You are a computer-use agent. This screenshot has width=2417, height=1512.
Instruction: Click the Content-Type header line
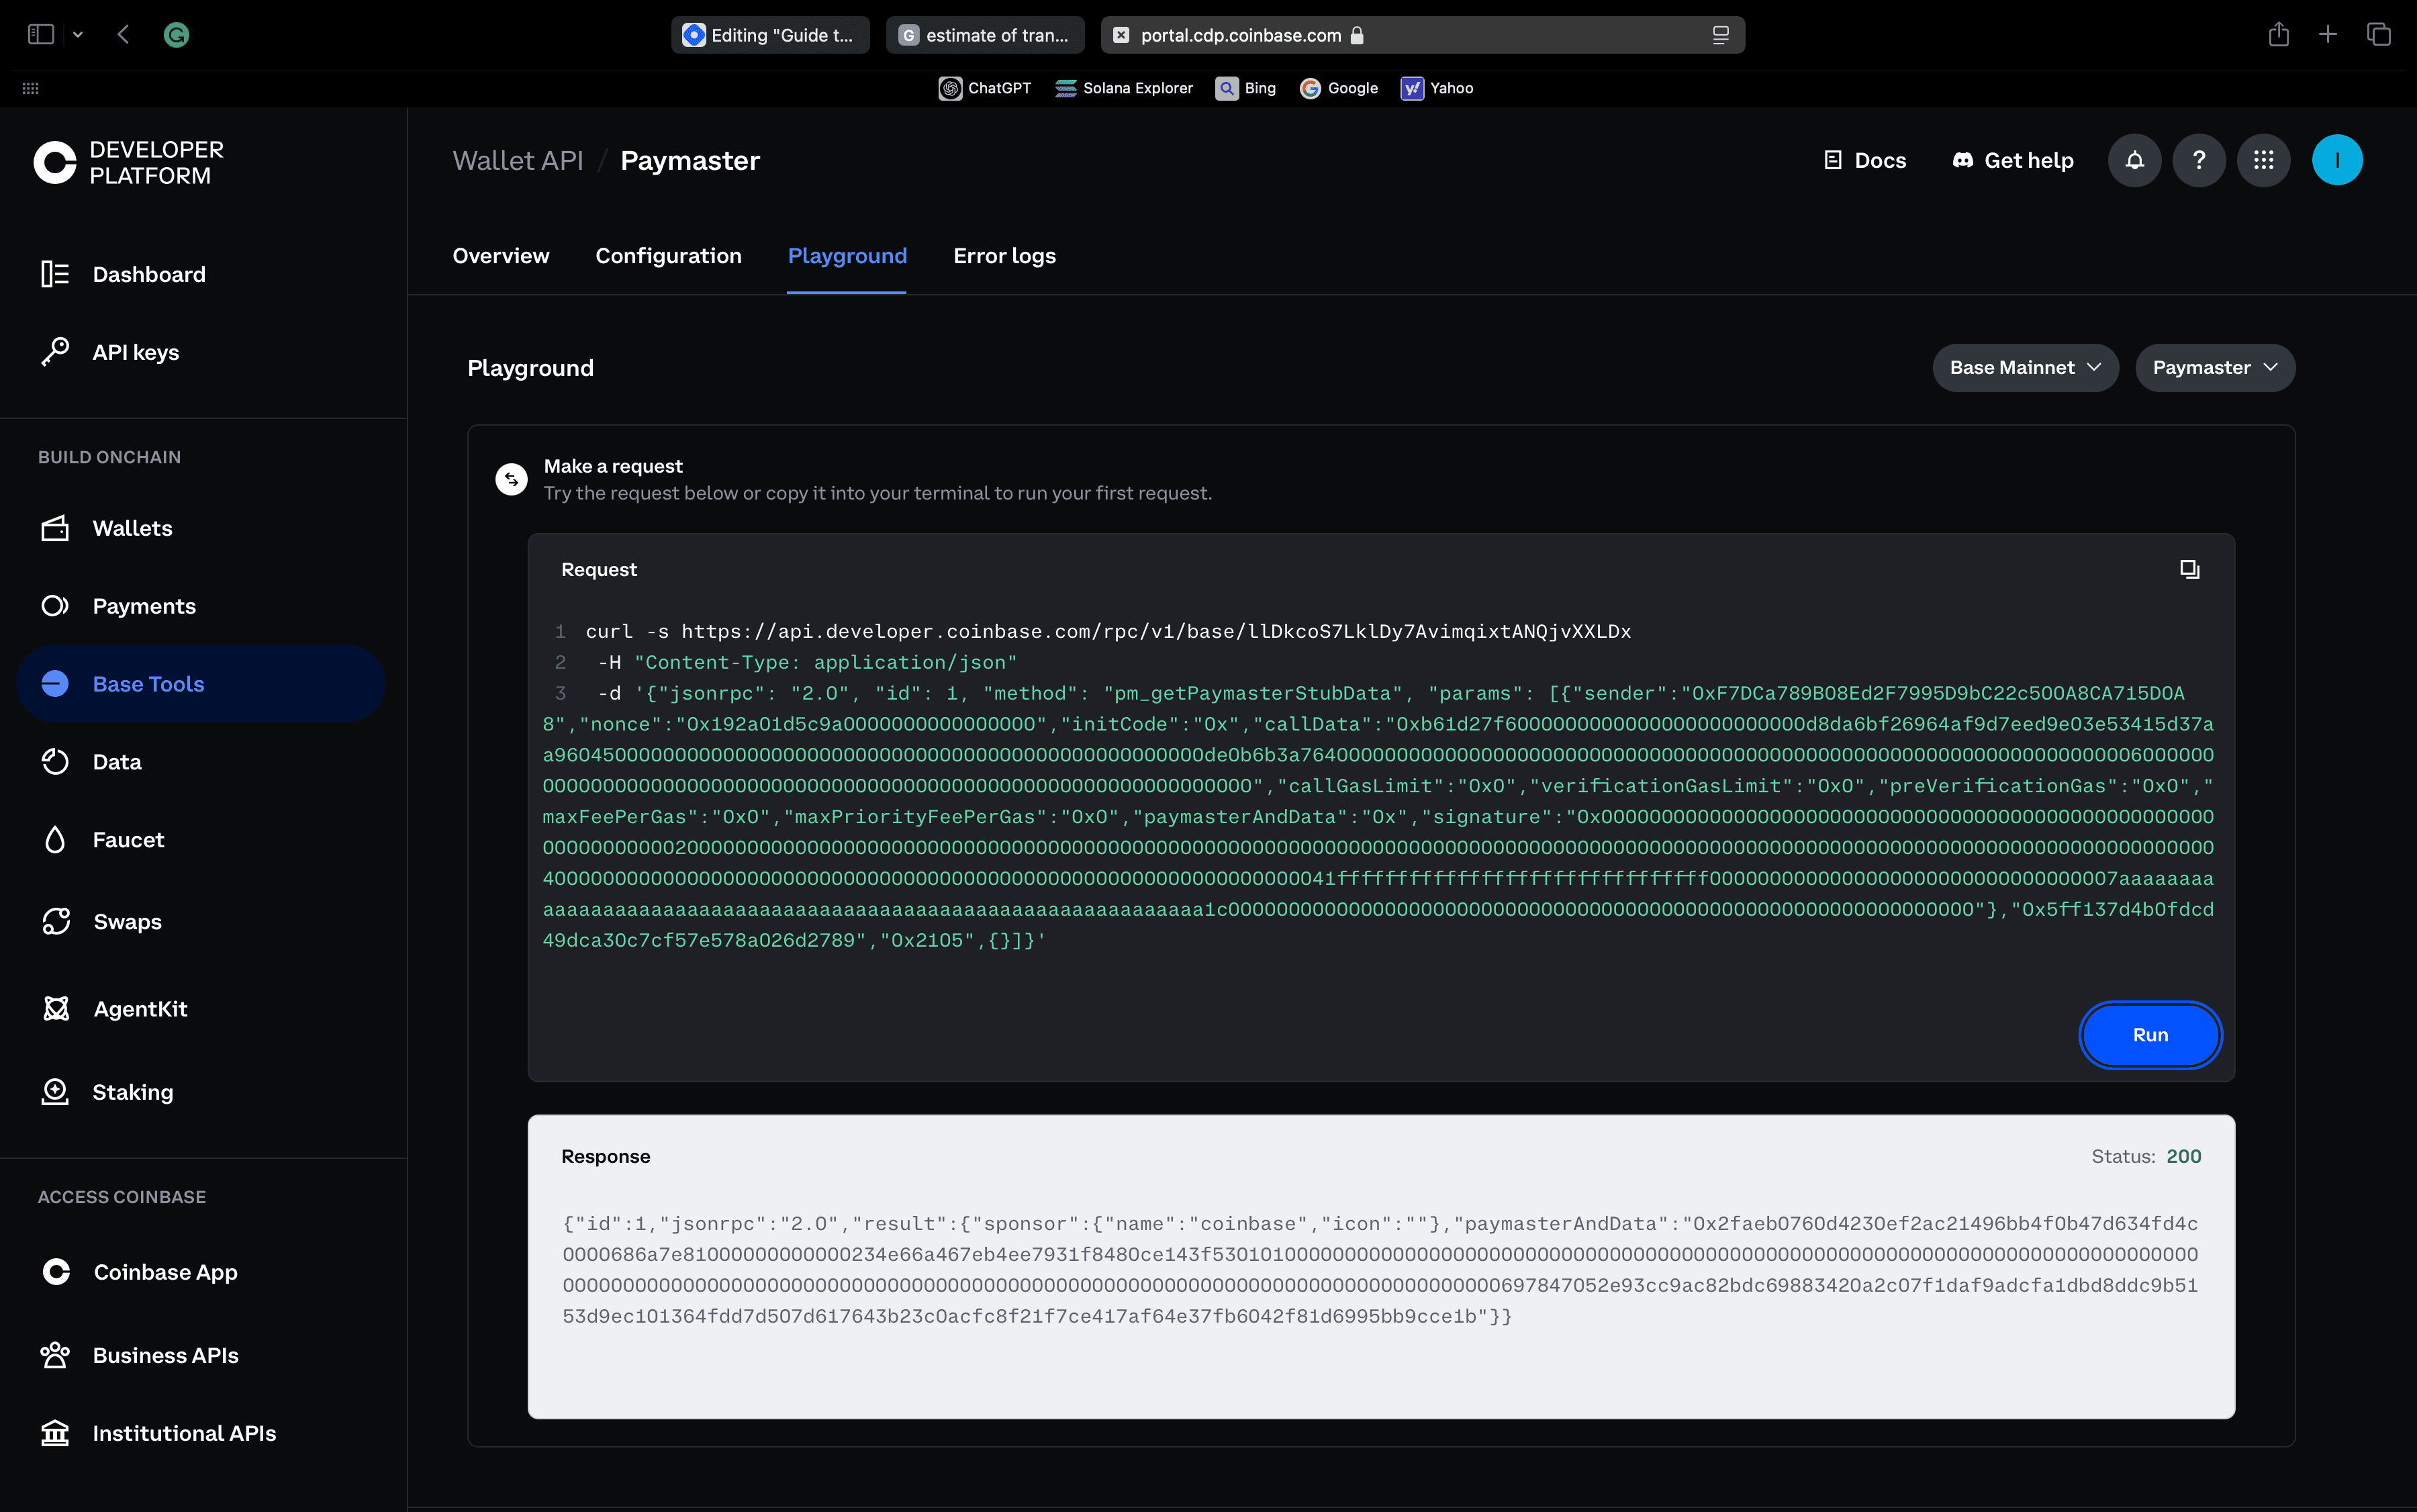pos(807,662)
